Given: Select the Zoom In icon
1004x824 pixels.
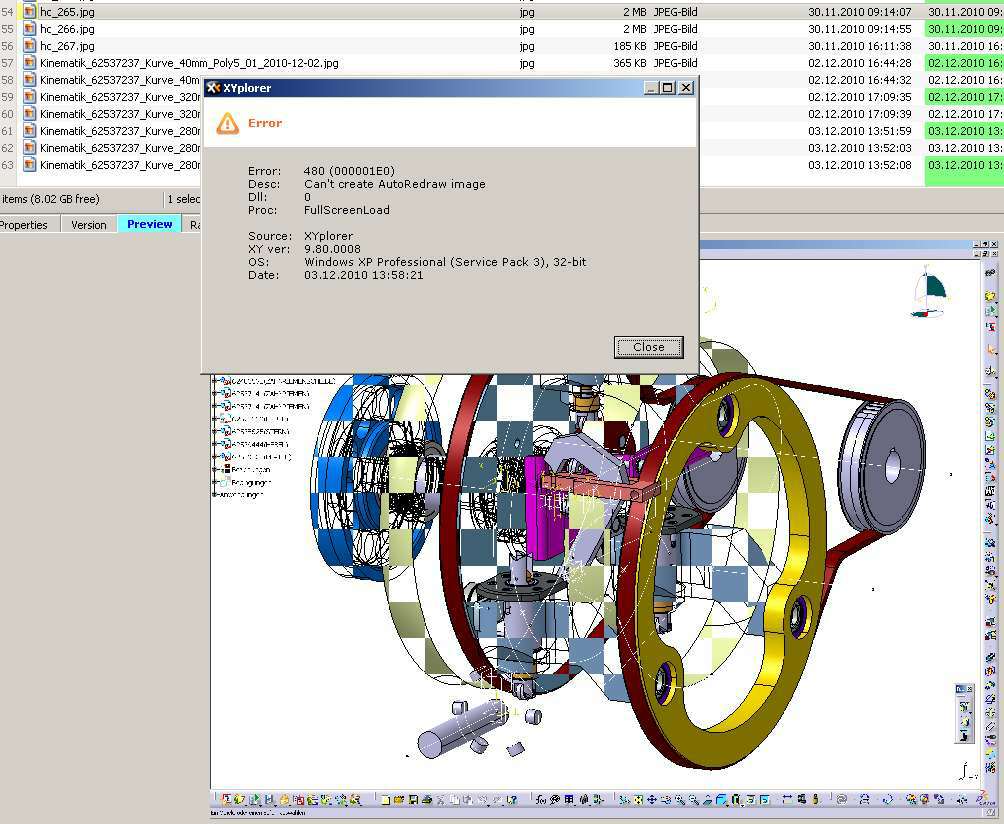Looking at the screenshot, I should tap(680, 801).
